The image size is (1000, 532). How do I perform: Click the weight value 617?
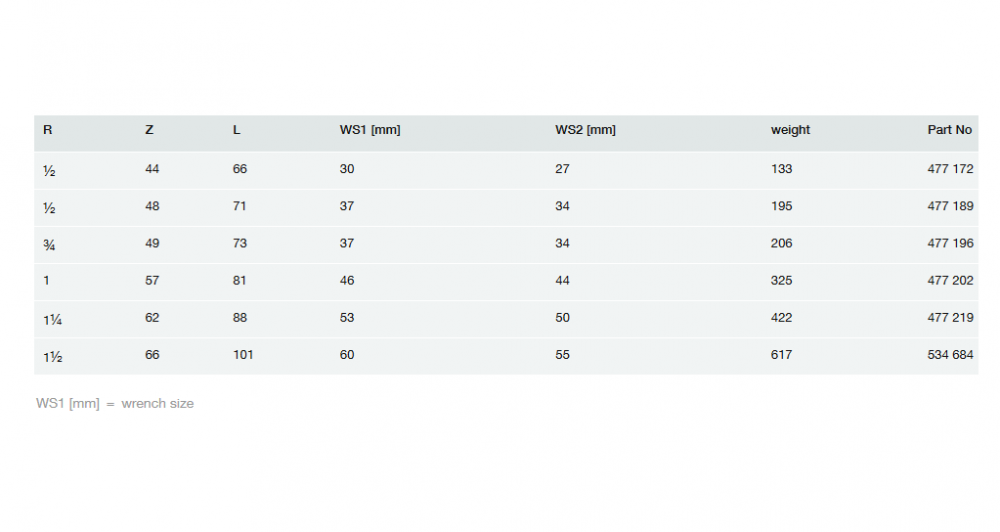[x=781, y=355]
